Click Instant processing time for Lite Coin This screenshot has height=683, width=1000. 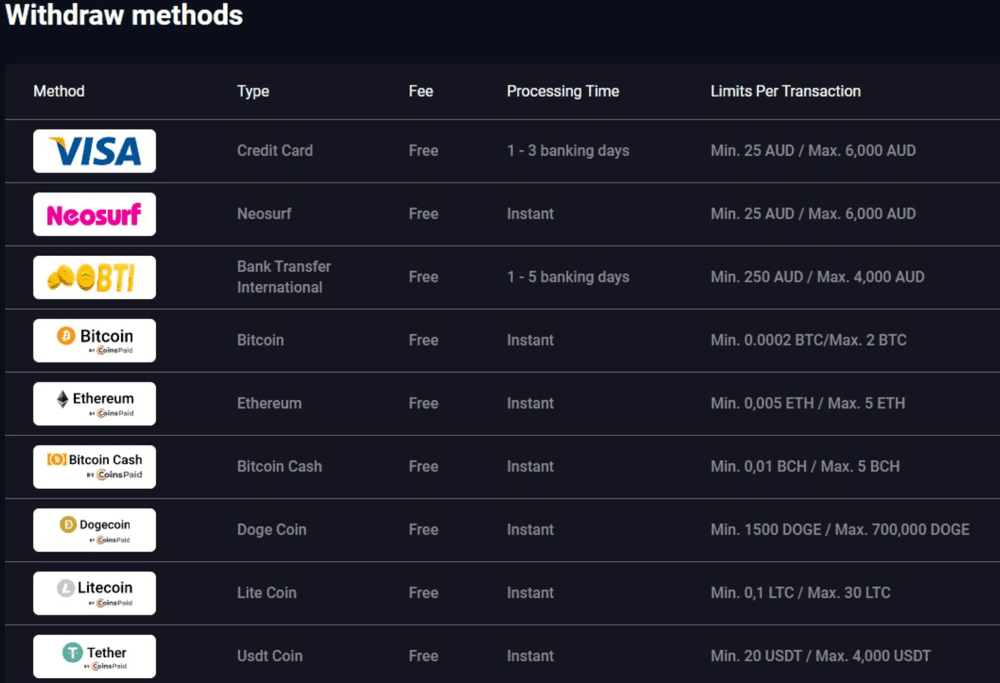click(x=530, y=592)
